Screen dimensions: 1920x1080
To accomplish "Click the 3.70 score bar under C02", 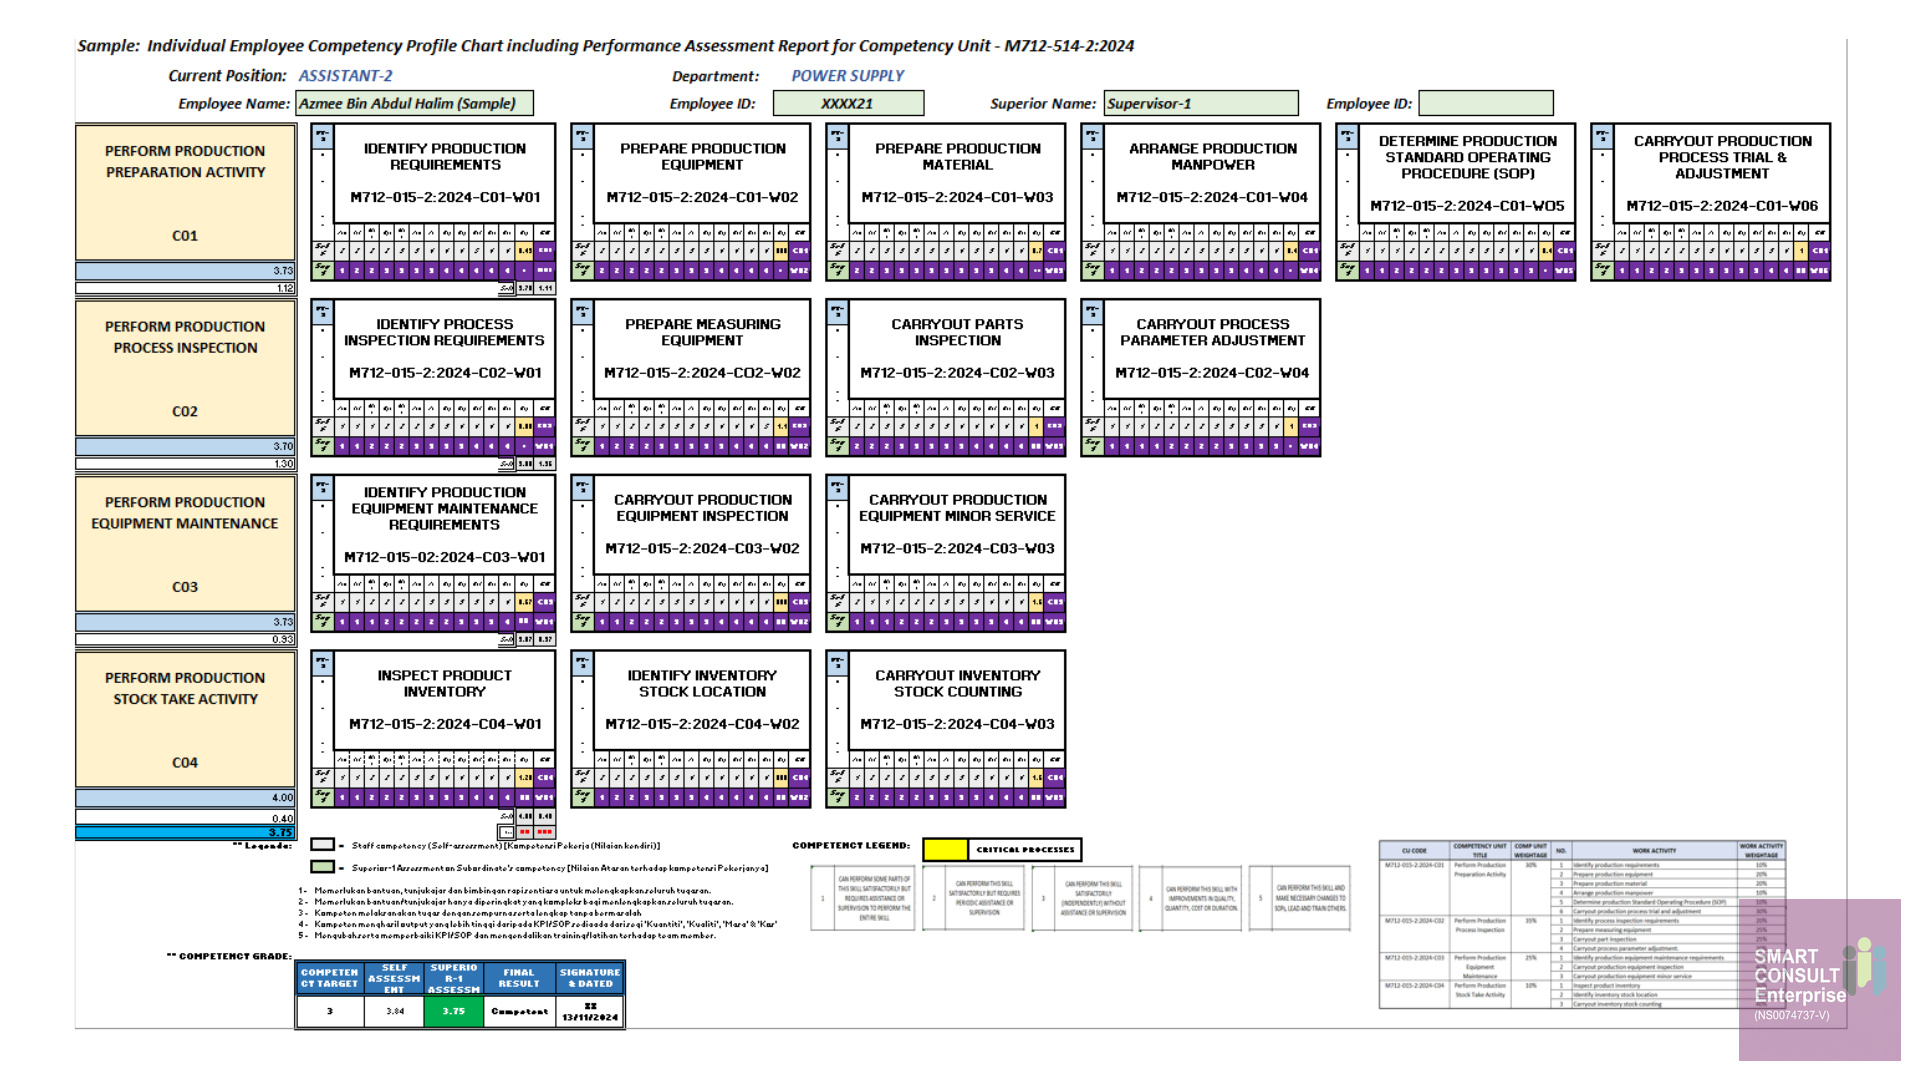I will [185, 447].
